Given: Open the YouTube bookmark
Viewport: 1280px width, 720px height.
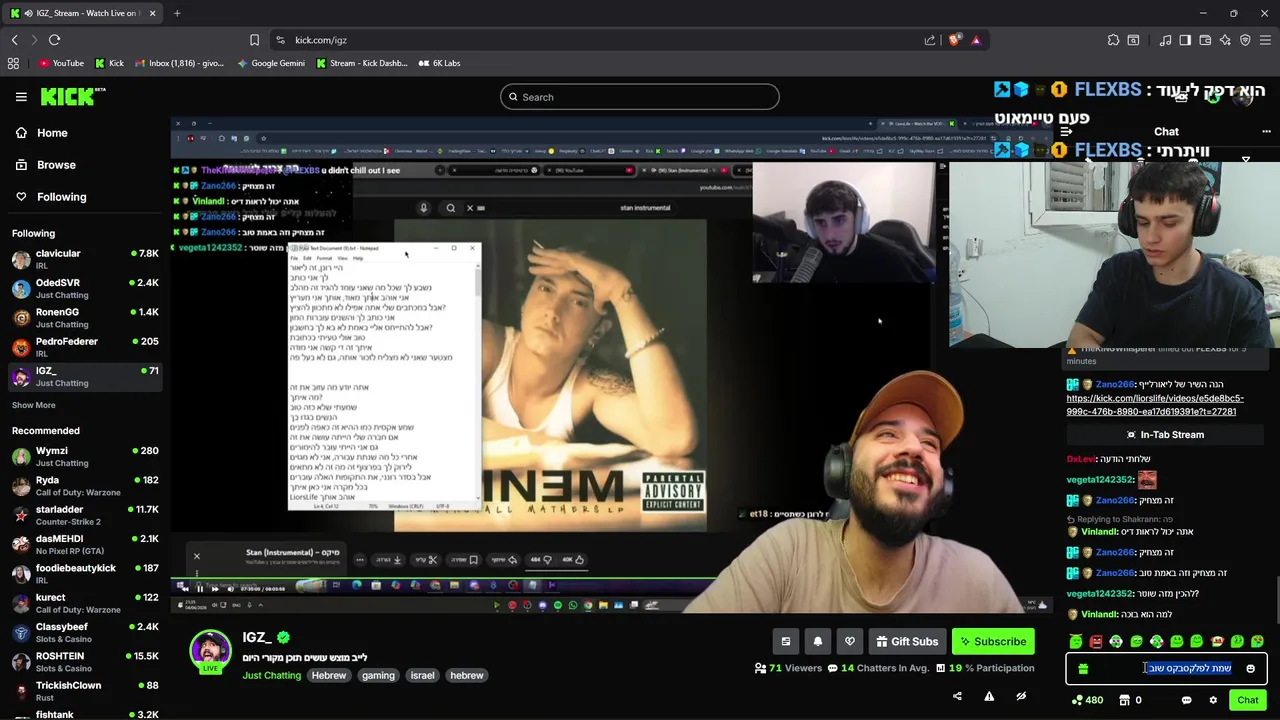Looking at the screenshot, I should tap(61, 63).
